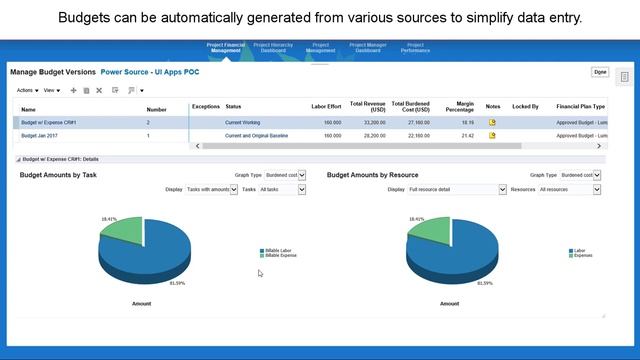Click the Detach table icon in toolbar

[115, 90]
